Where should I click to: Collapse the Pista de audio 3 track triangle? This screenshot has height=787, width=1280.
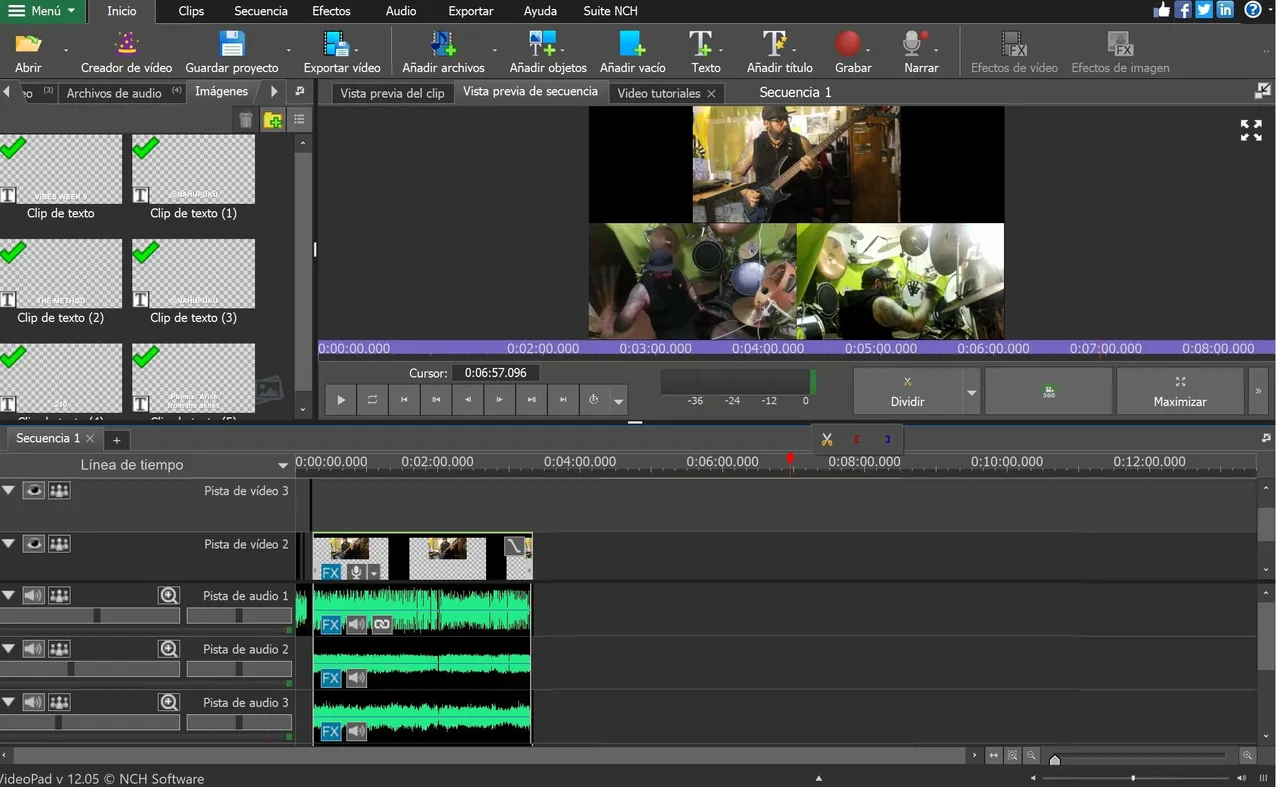coord(9,701)
